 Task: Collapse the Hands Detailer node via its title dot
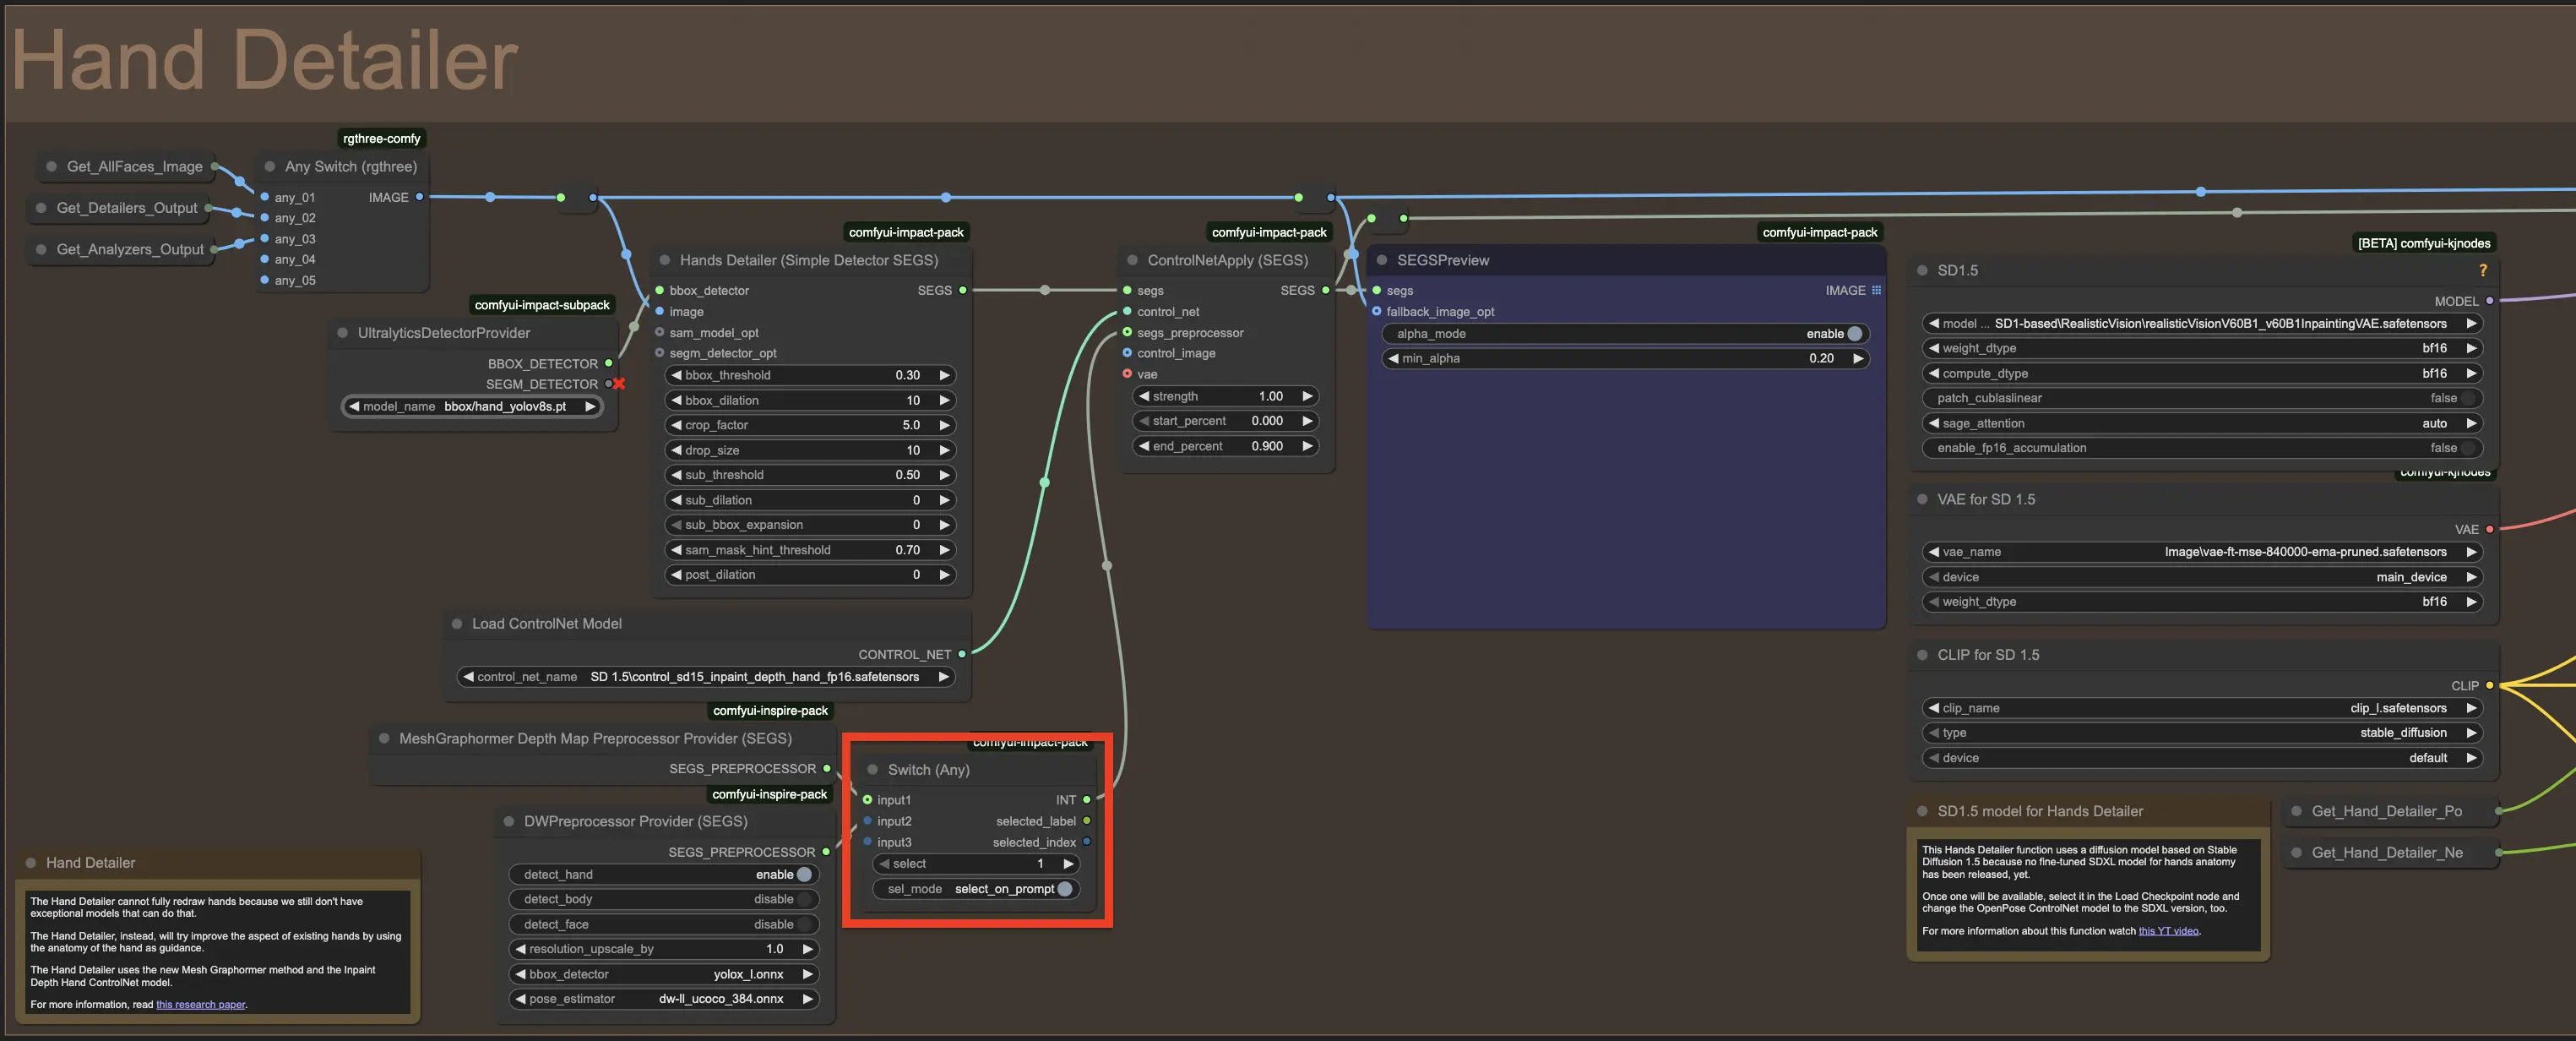pos(664,260)
